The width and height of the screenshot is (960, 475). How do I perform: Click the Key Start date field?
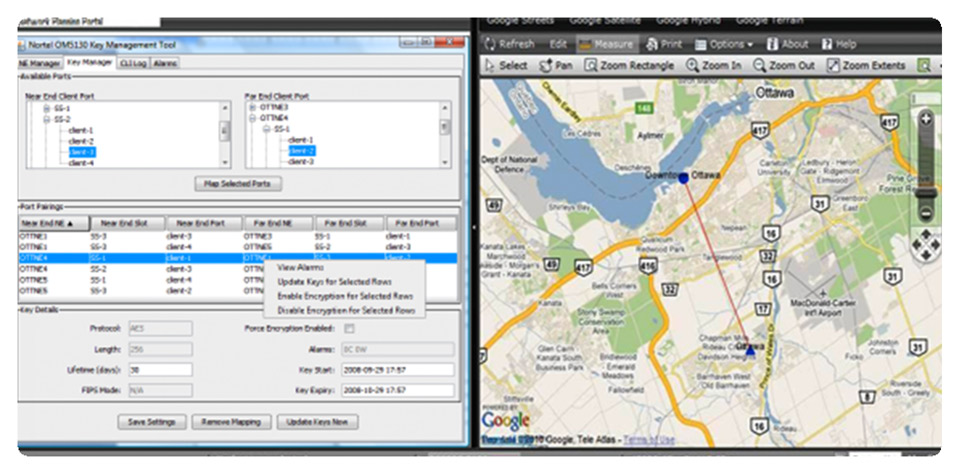click(398, 370)
